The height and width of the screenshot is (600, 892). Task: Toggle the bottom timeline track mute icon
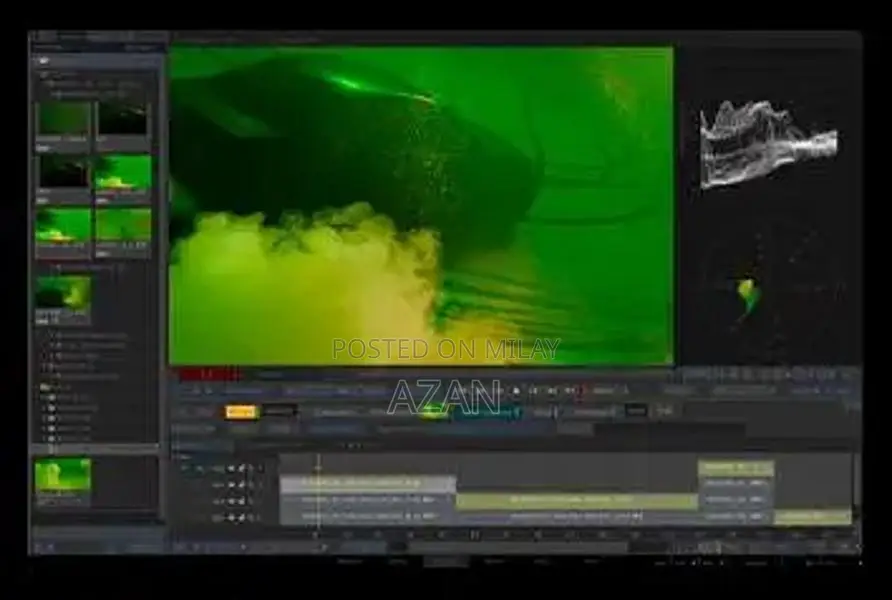pyautogui.click(x=250, y=517)
